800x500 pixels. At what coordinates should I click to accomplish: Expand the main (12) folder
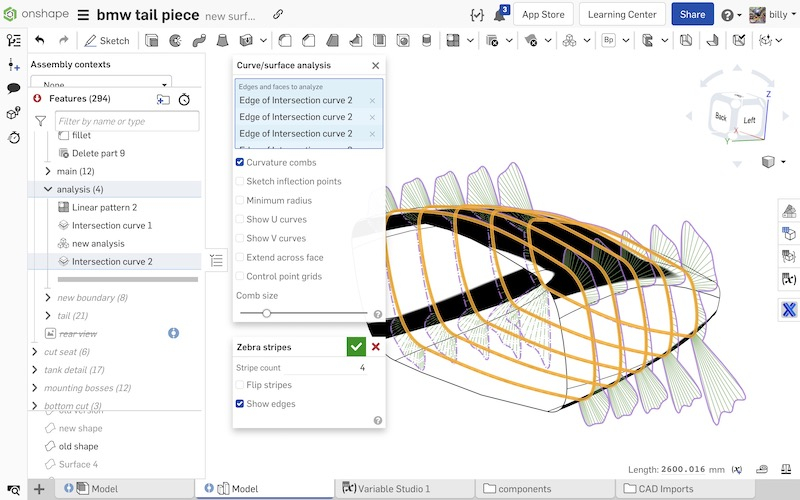coord(48,171)
